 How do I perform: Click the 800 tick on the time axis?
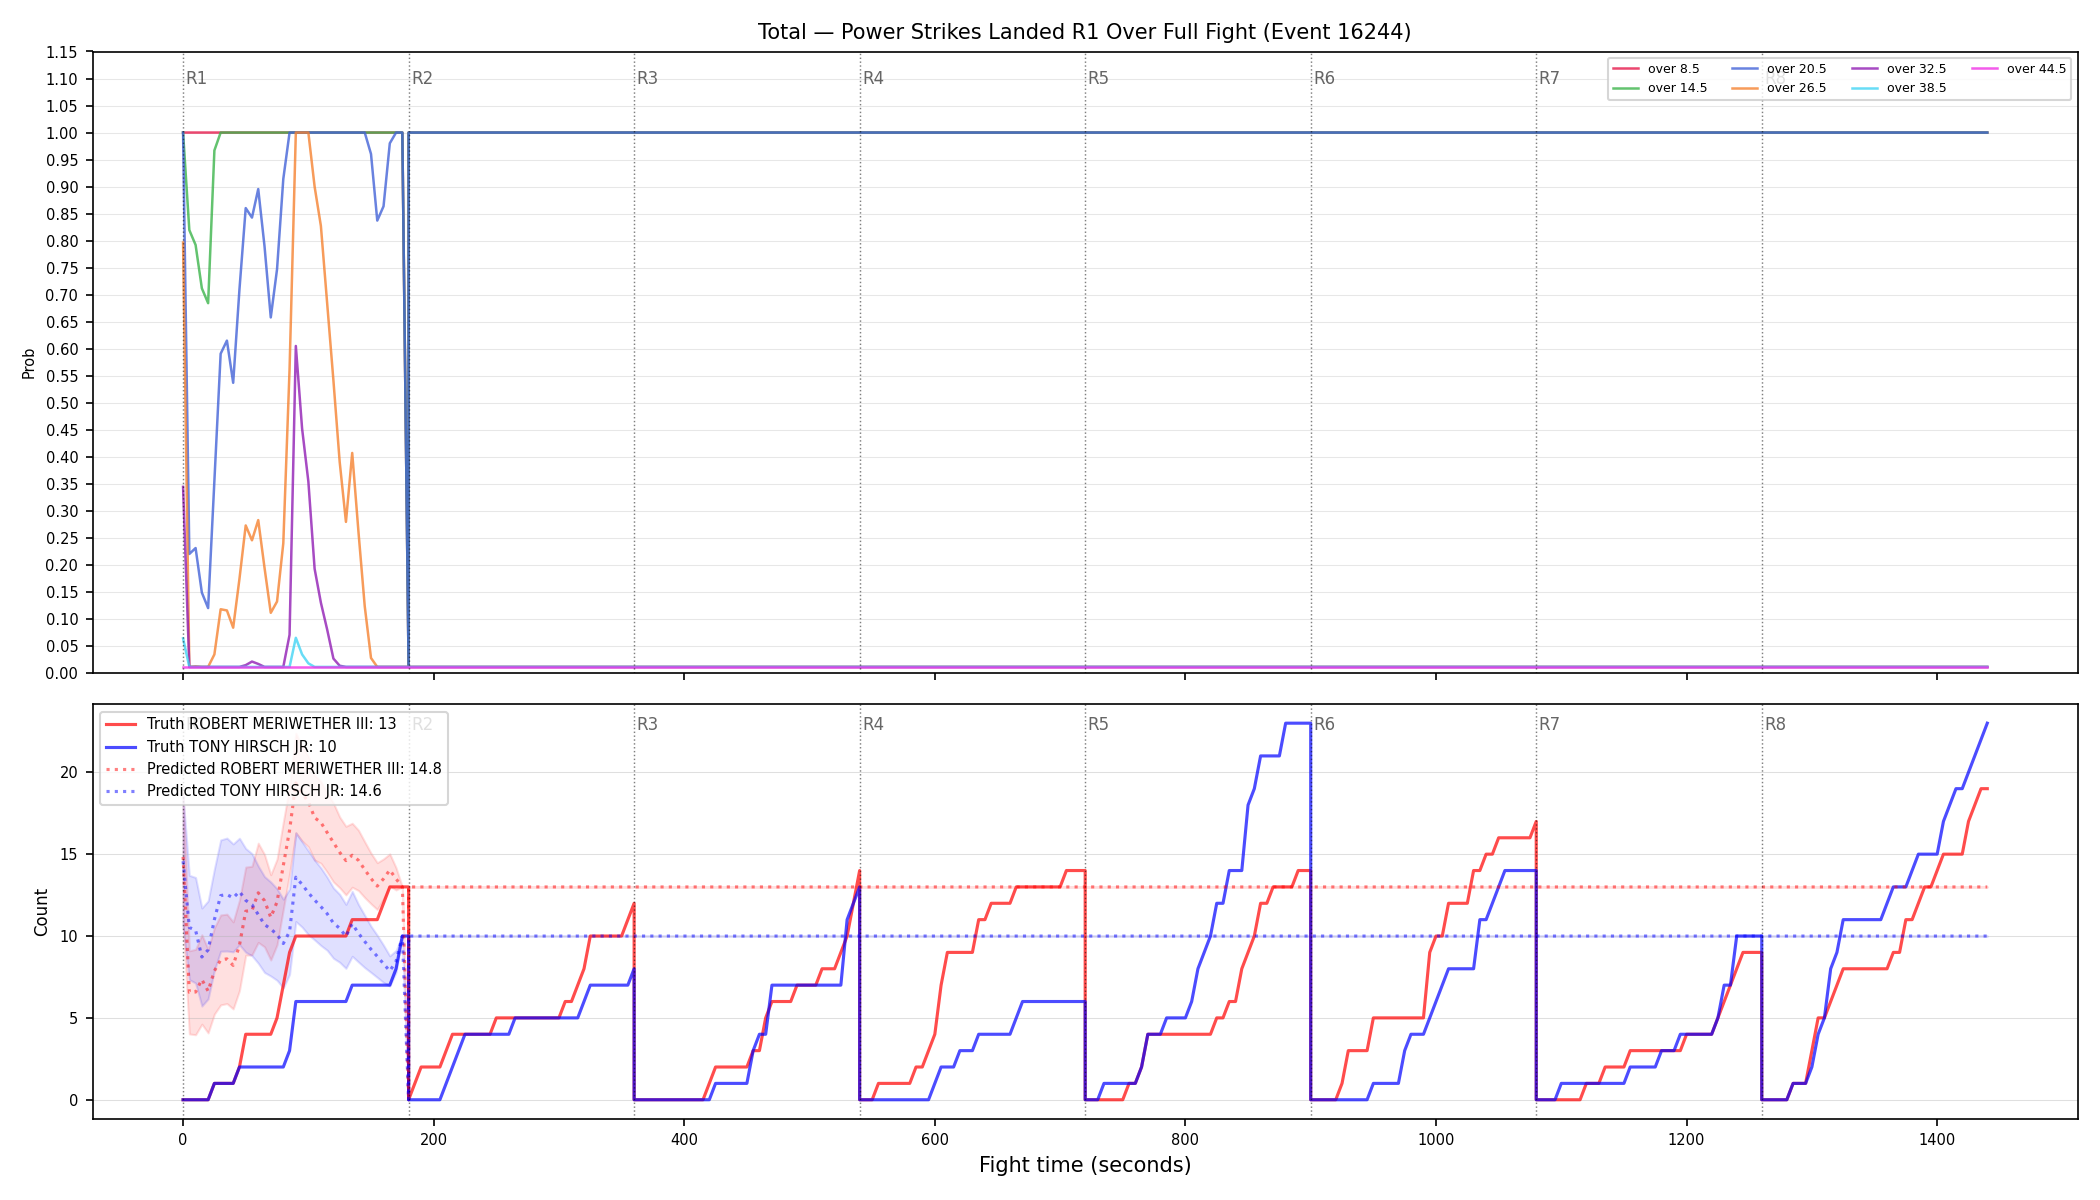[1185, 1139]
